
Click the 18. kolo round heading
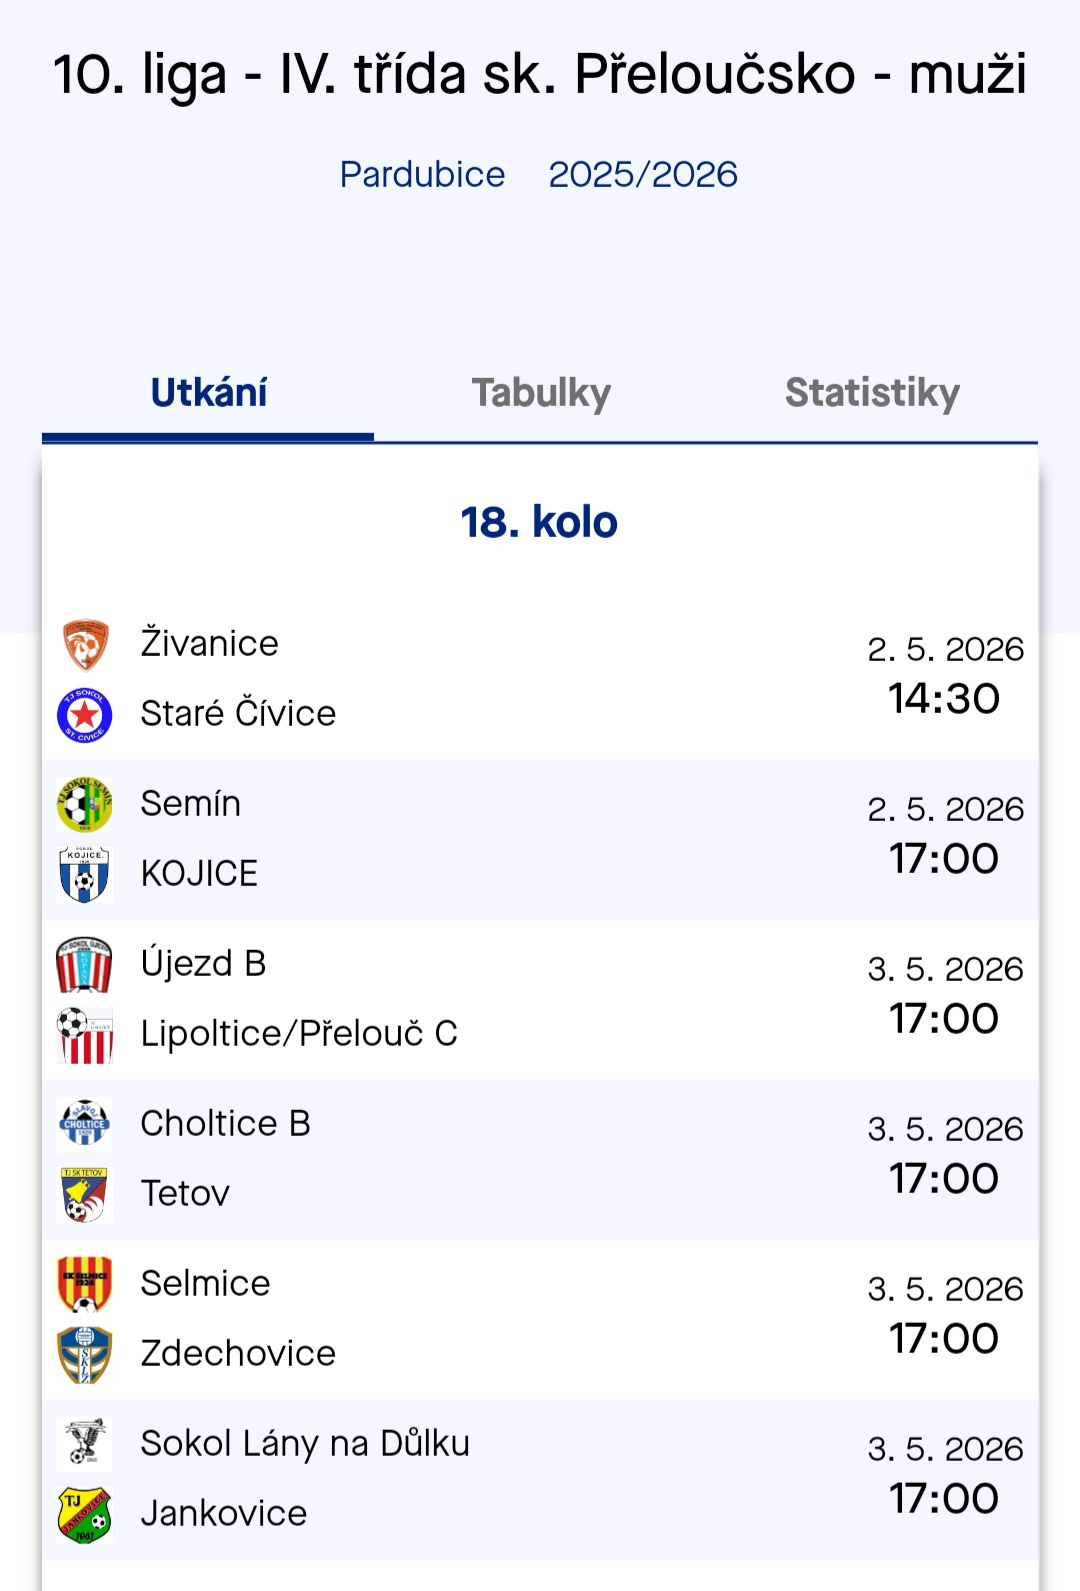tap(539, 522)
